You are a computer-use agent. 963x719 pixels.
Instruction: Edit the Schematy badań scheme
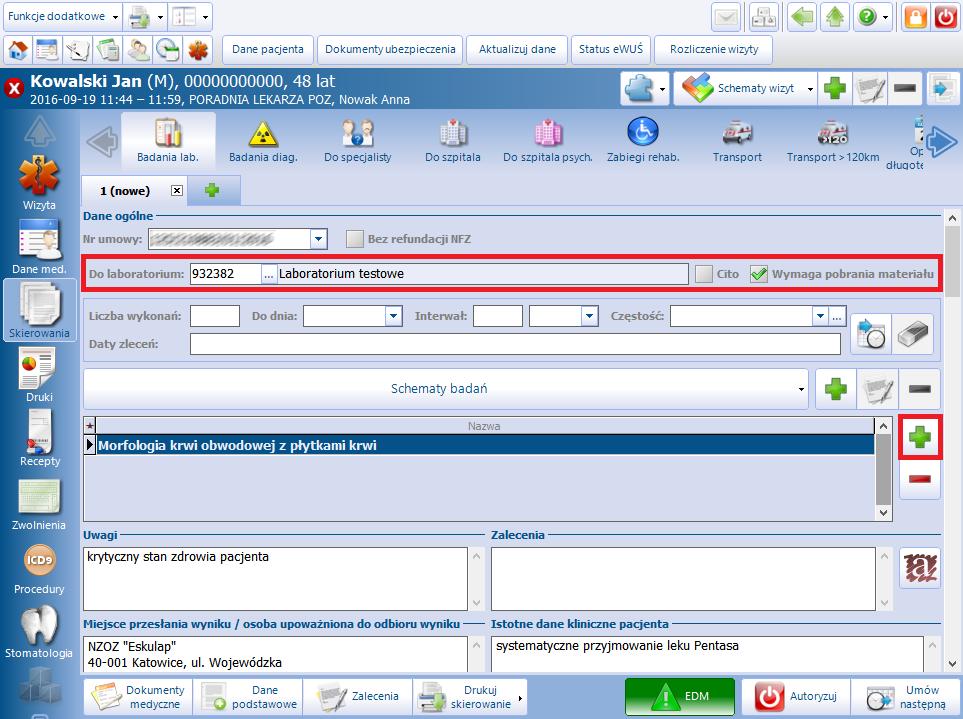pyautogui.click(x=877, y=389)
